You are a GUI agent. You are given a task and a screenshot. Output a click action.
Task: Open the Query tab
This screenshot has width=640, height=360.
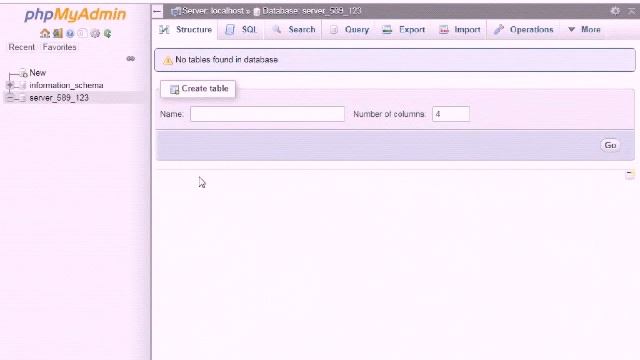[x=349, y=30]
